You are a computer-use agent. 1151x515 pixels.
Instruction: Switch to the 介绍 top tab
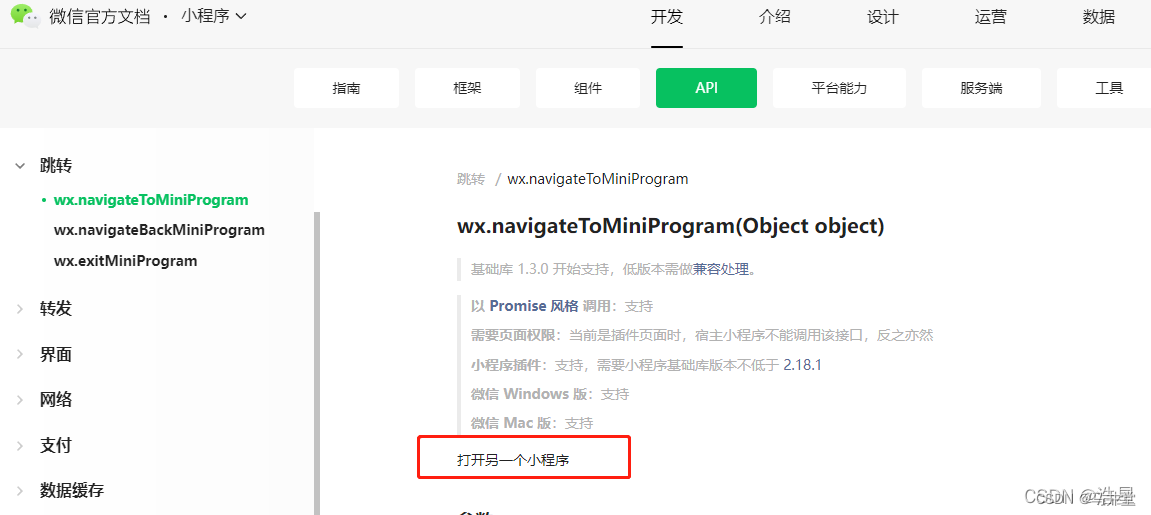point(774,17)
